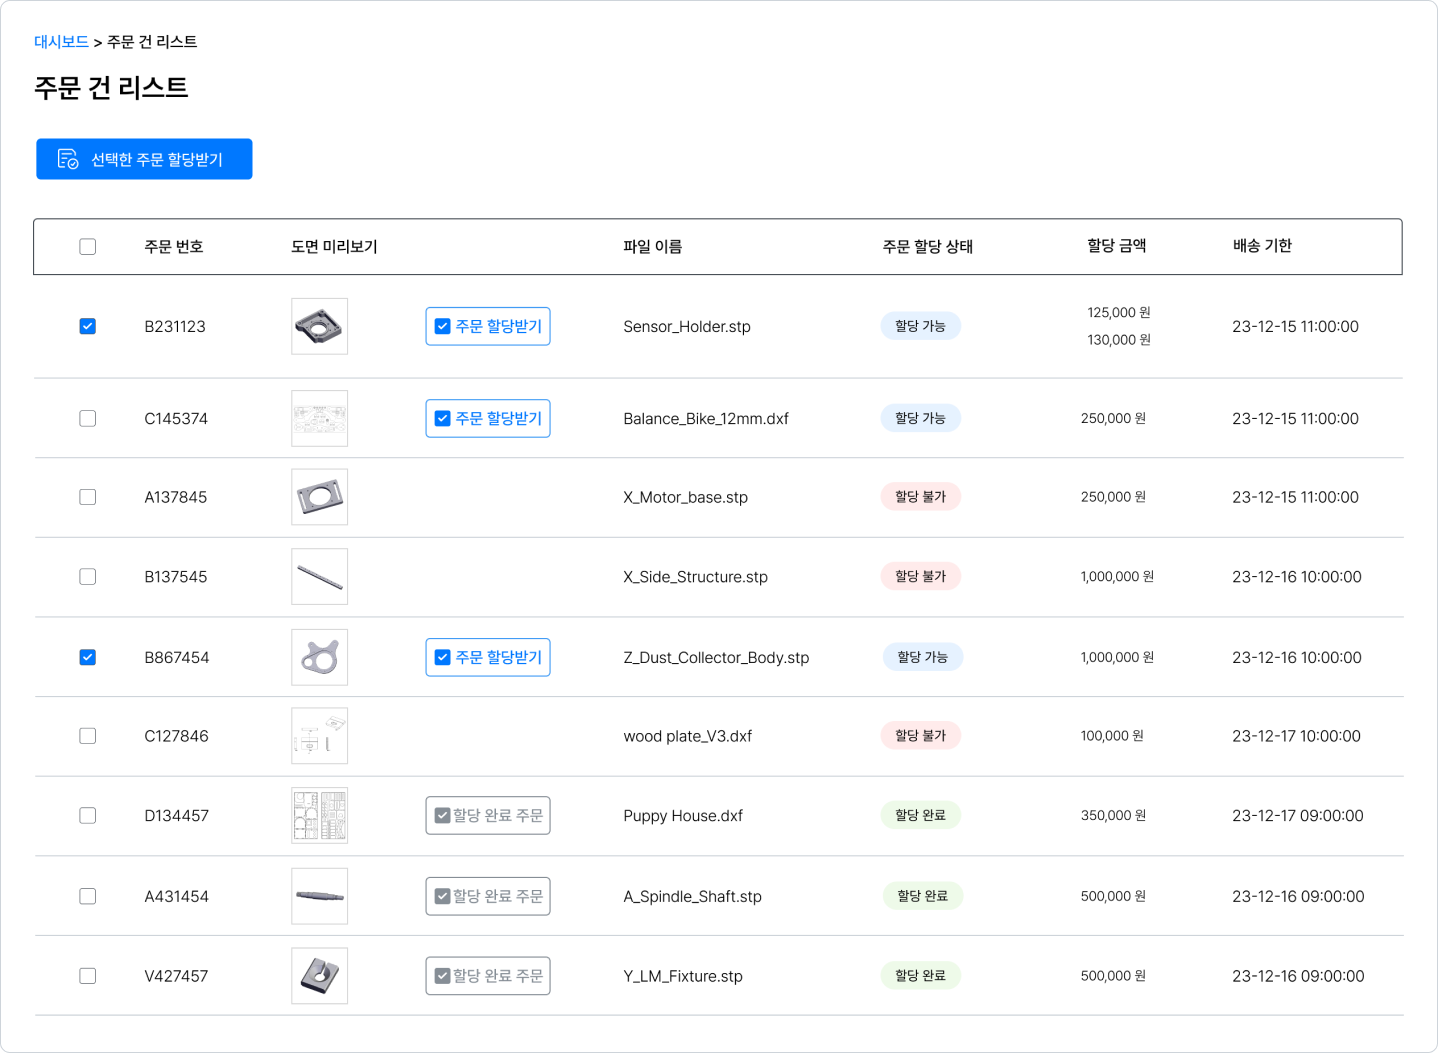Check the checkbox for order C145374

pos(88,418)
